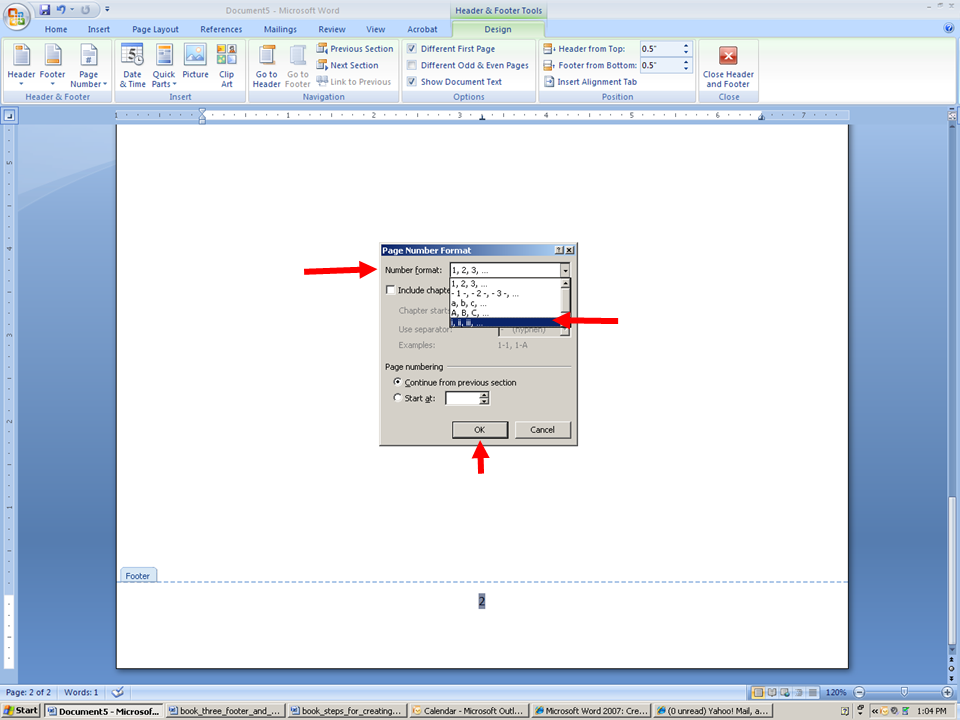Click the 120% zoom level
Viewport: 960px width, 720px height.
[x=836, y=692]
